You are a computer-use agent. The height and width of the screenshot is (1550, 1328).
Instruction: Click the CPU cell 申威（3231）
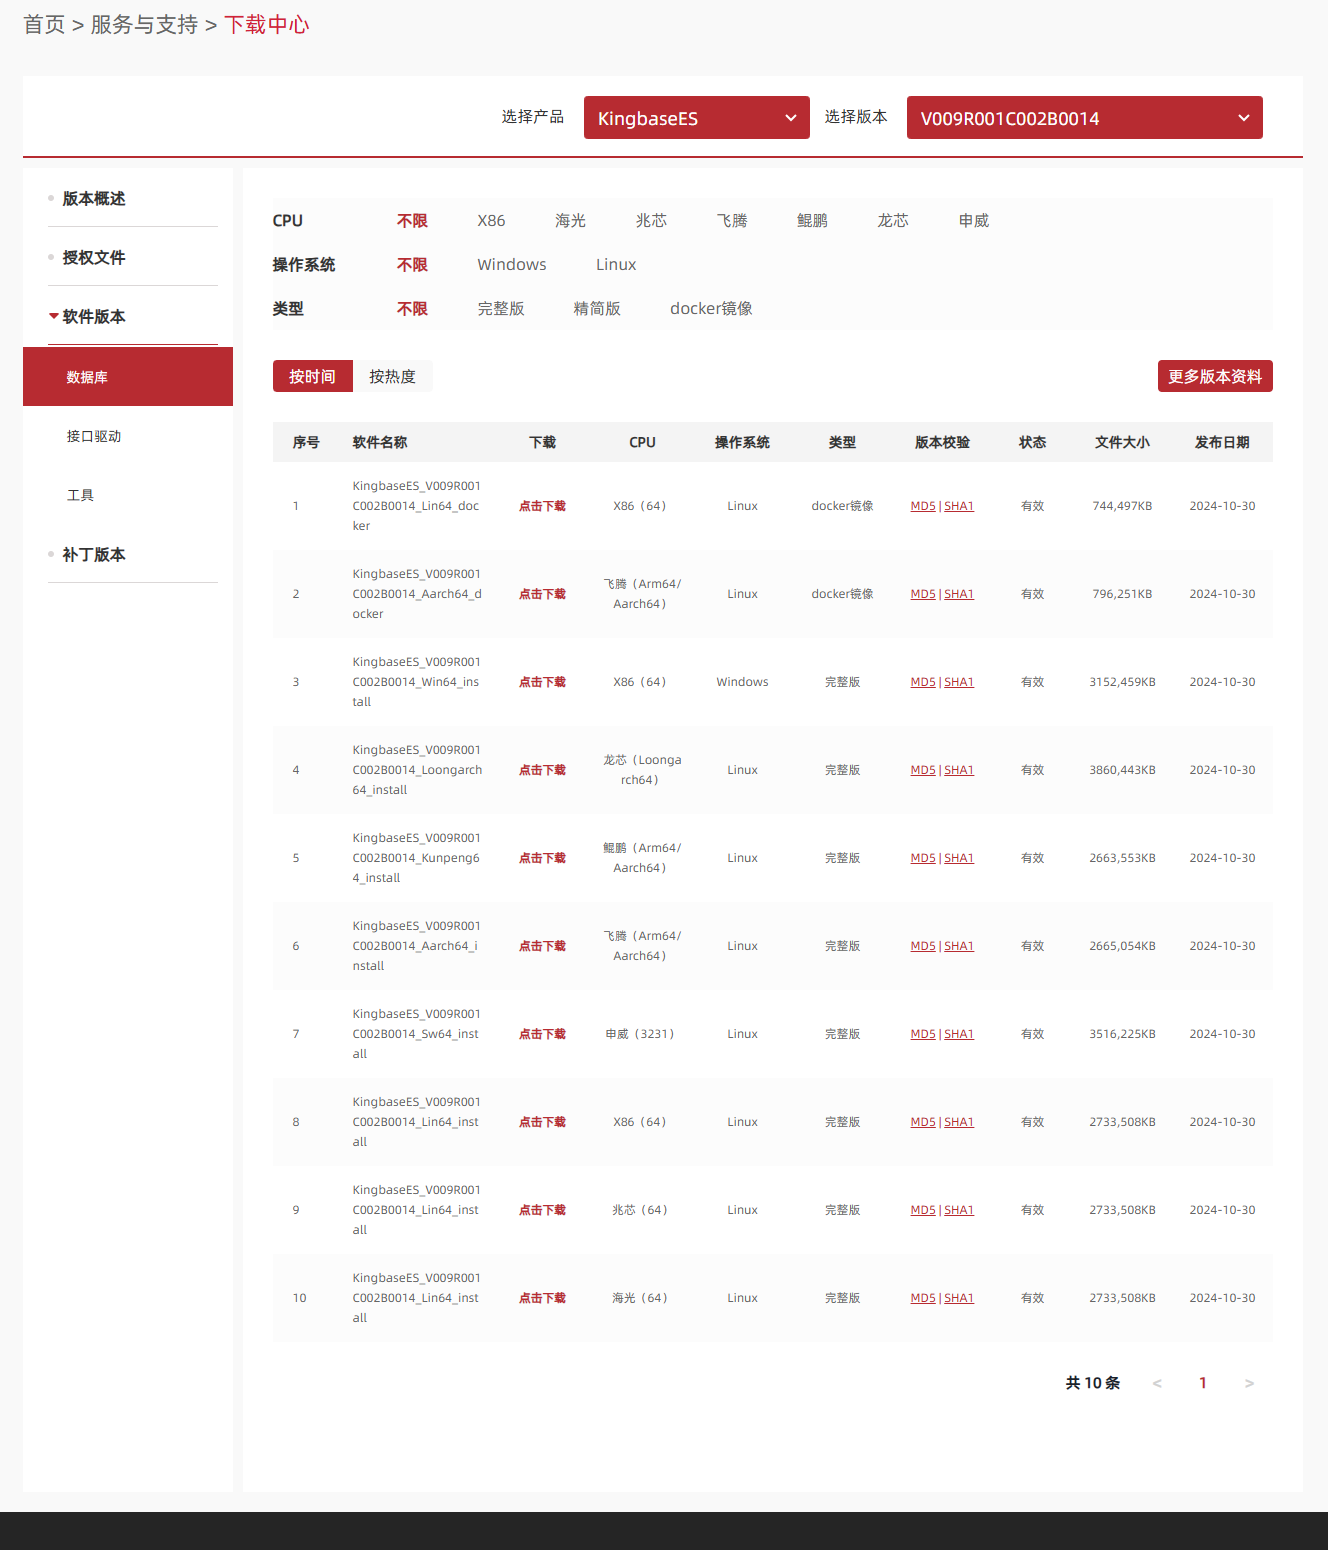(x=640, y=1034)
